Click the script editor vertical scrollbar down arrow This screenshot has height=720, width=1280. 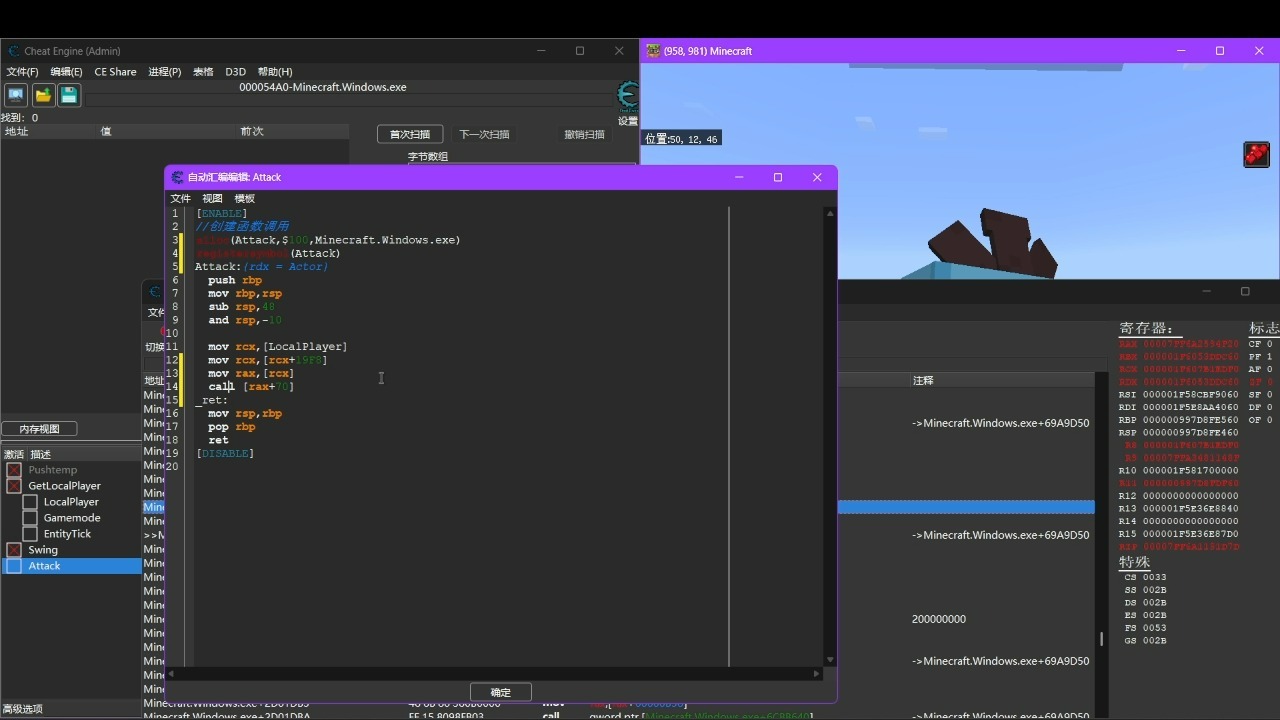pyautogui.click(x=830, y=660)
